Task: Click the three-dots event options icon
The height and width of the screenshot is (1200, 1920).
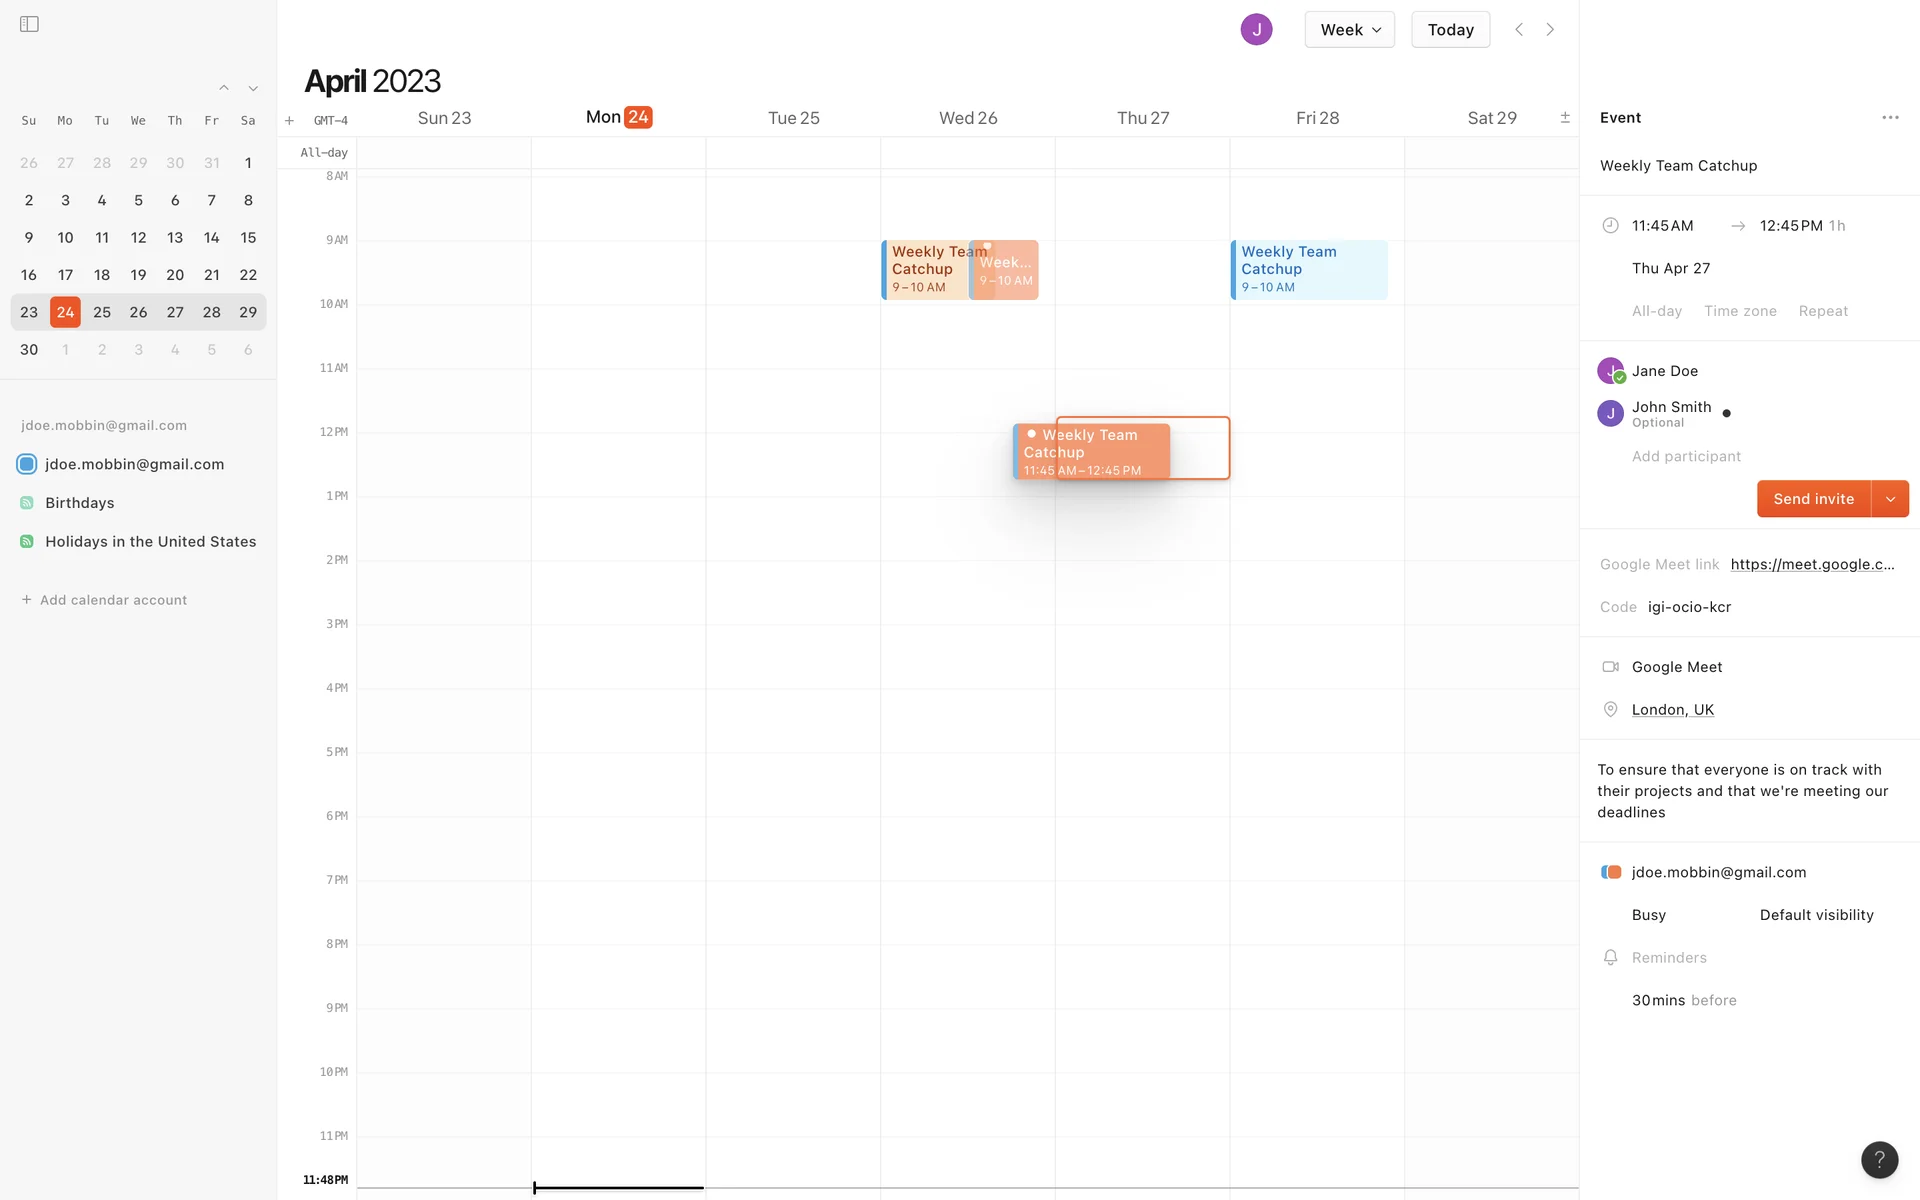Action: click(x=1889, y=118)
